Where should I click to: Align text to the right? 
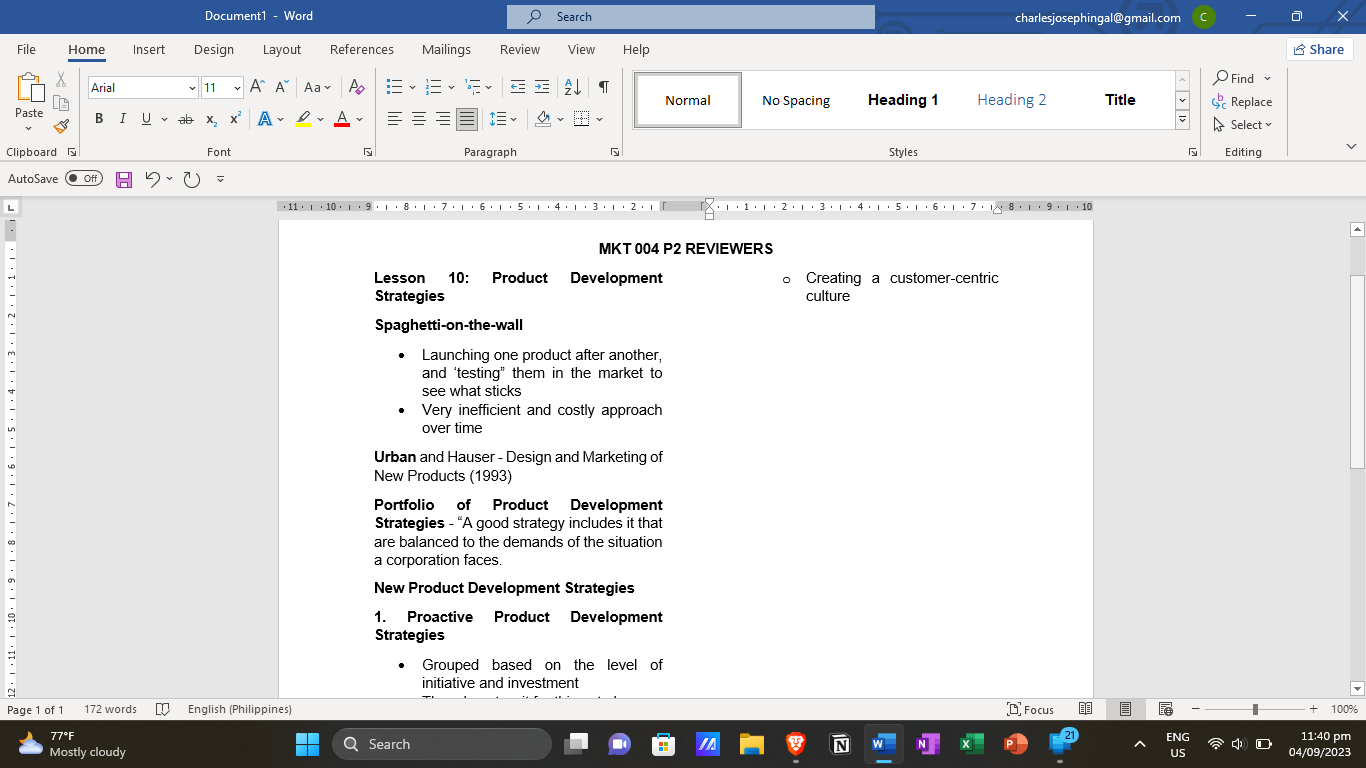443,119
